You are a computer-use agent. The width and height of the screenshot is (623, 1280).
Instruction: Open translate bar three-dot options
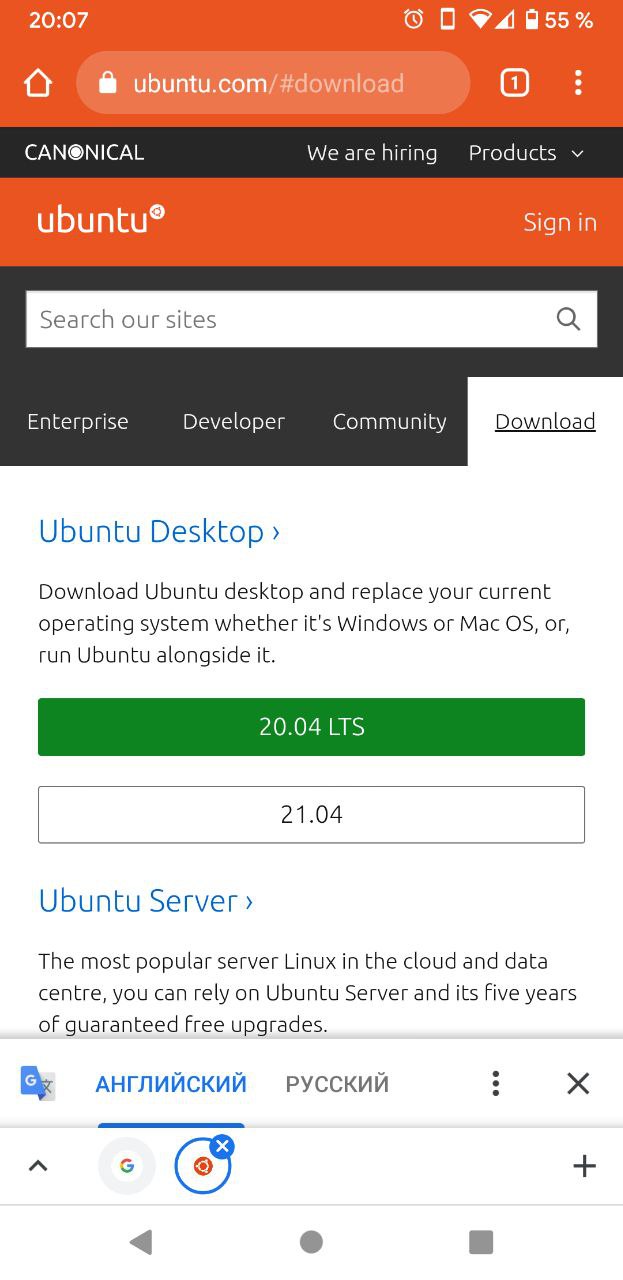[495, 1083]
